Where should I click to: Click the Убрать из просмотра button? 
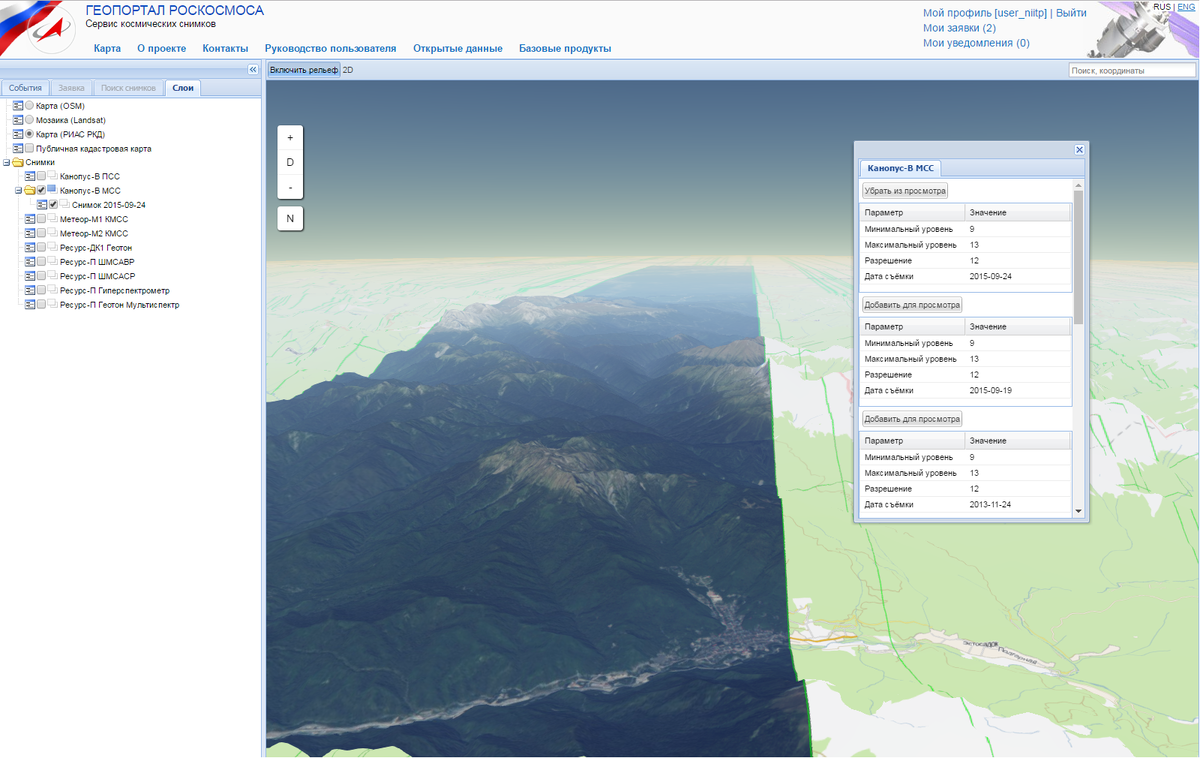(905, 190)
